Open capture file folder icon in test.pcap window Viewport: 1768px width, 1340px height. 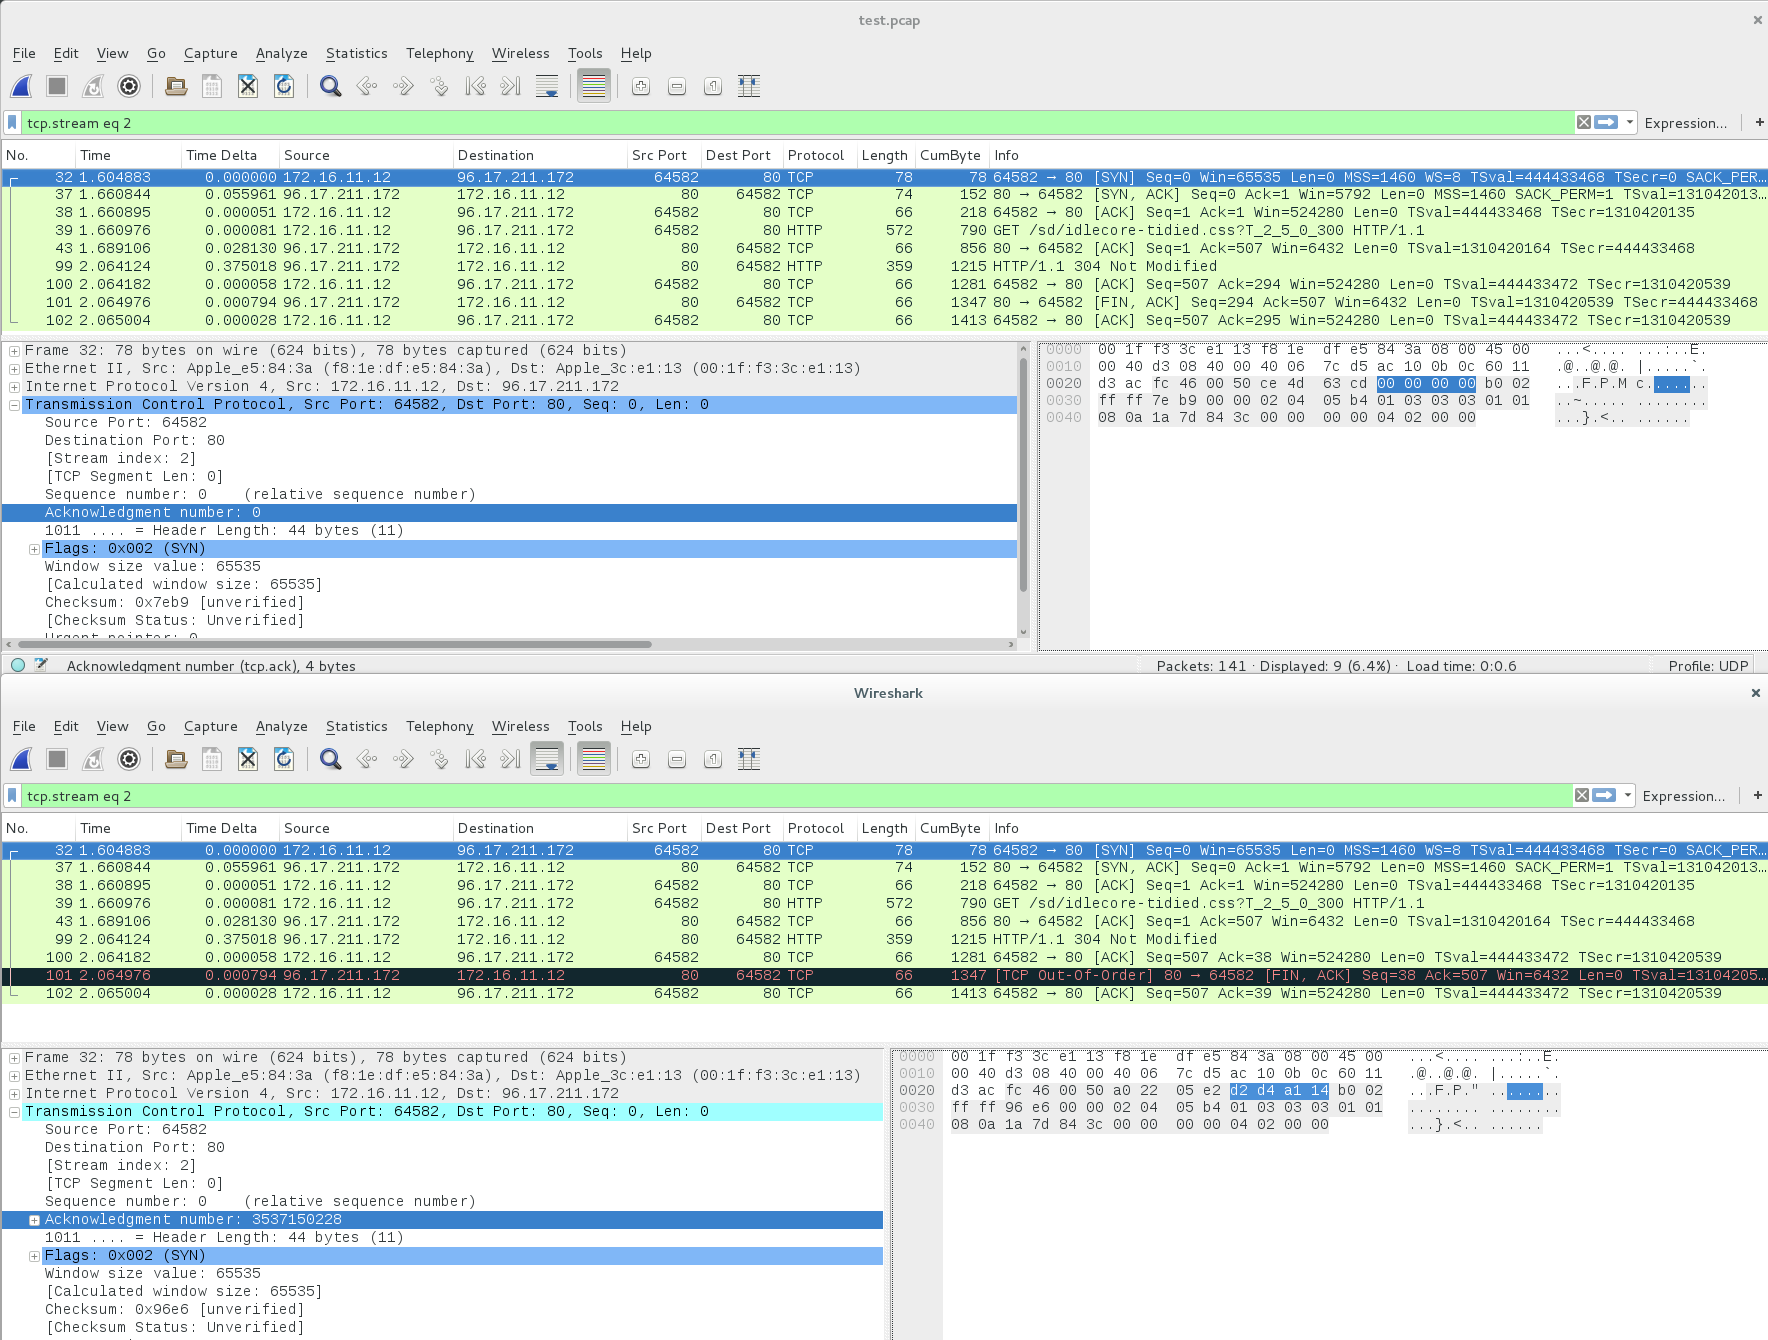(x=176, y=87)
